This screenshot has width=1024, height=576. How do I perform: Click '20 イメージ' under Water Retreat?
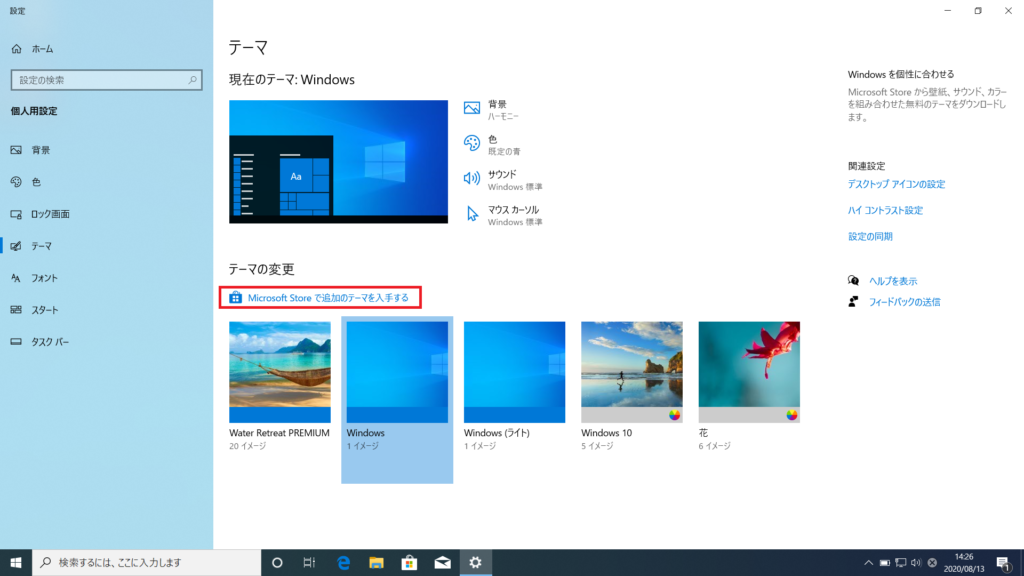click(248, 446)
